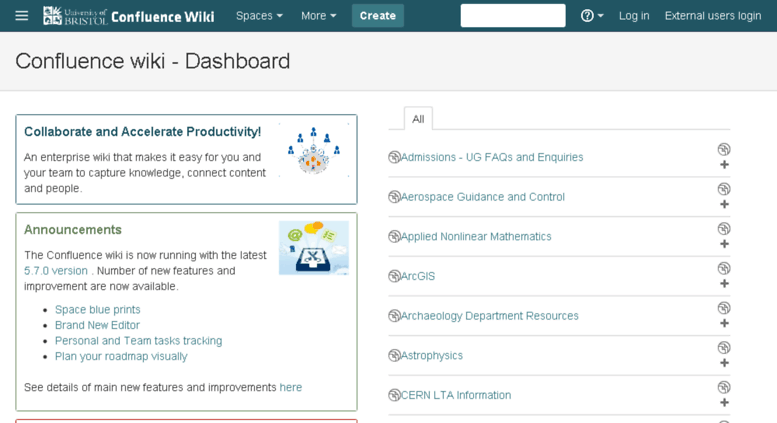Open Brand New Editor link
Screen dimensions: 777x423
[x=97, y=325]
